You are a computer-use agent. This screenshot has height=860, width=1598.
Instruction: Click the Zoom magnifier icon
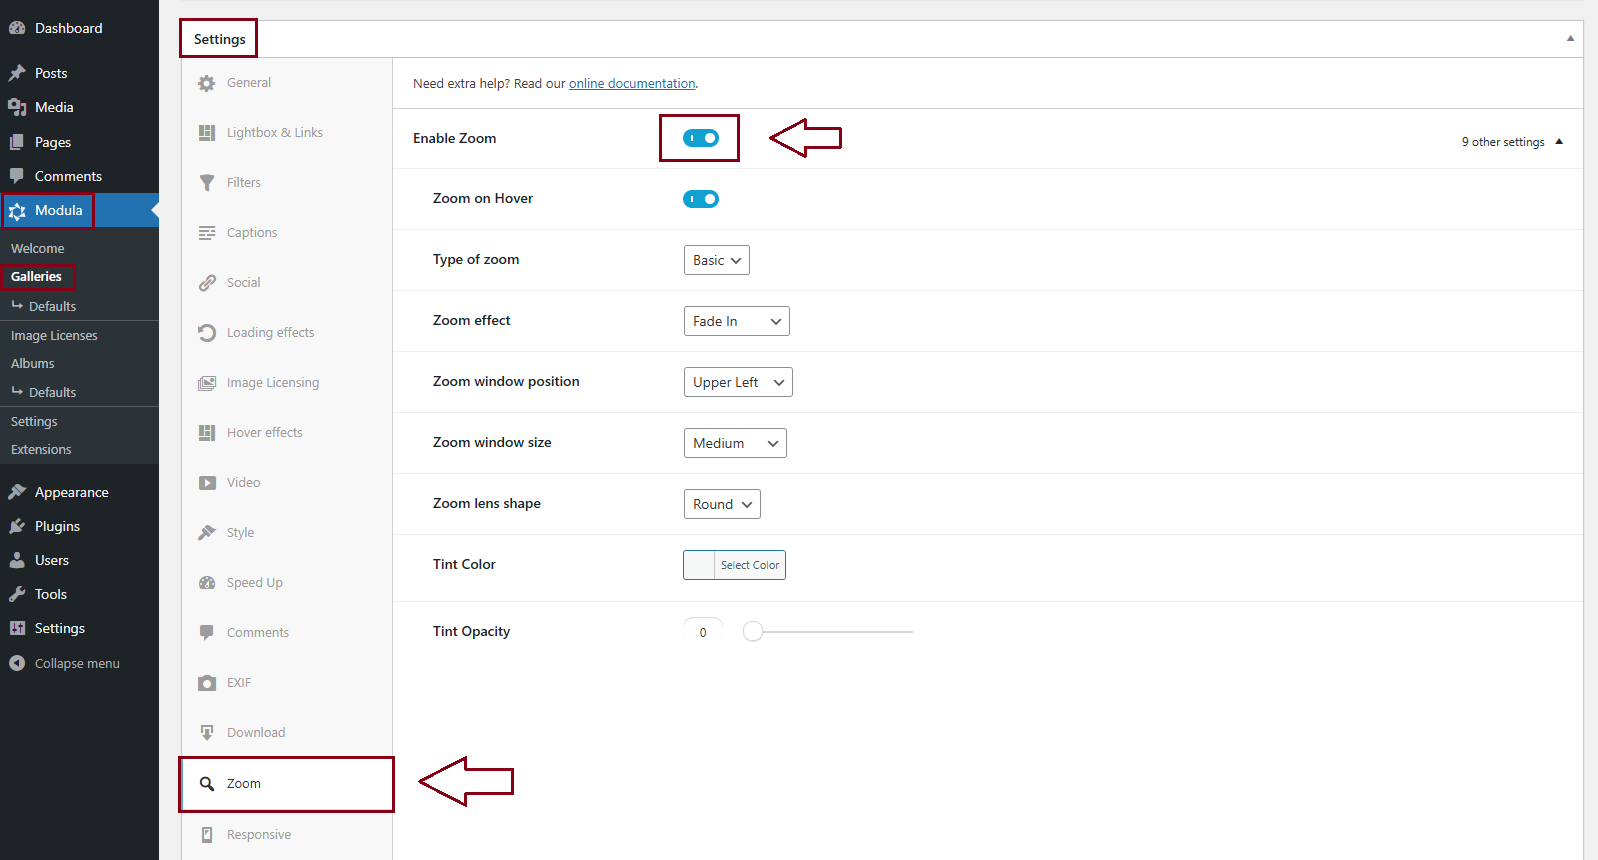[x=207, y=784]
